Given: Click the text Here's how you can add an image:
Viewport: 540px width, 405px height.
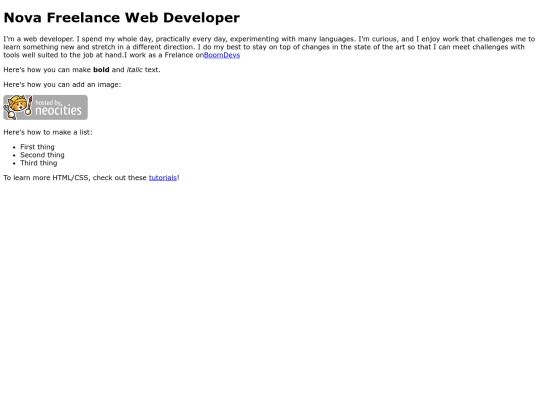Looking at the screenshot, I should [x=62, y=84].
